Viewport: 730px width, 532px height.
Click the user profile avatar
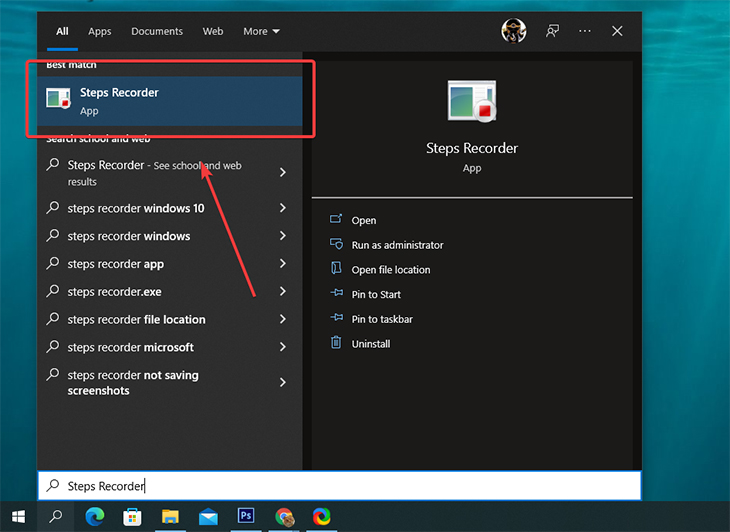pos(514,31)
